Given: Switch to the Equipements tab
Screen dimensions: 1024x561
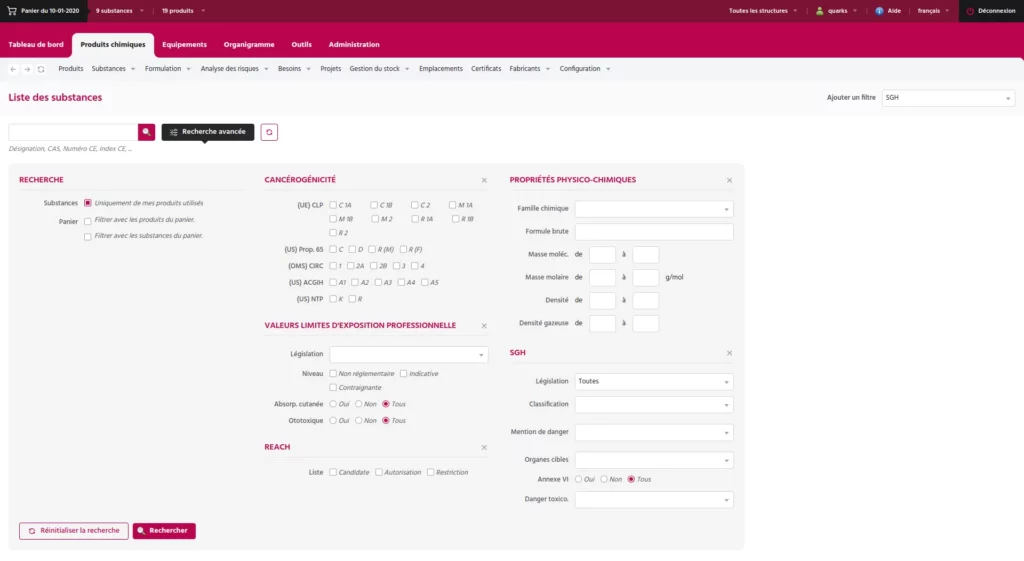Looking at the screenshot, I should (x=184, y=45).
